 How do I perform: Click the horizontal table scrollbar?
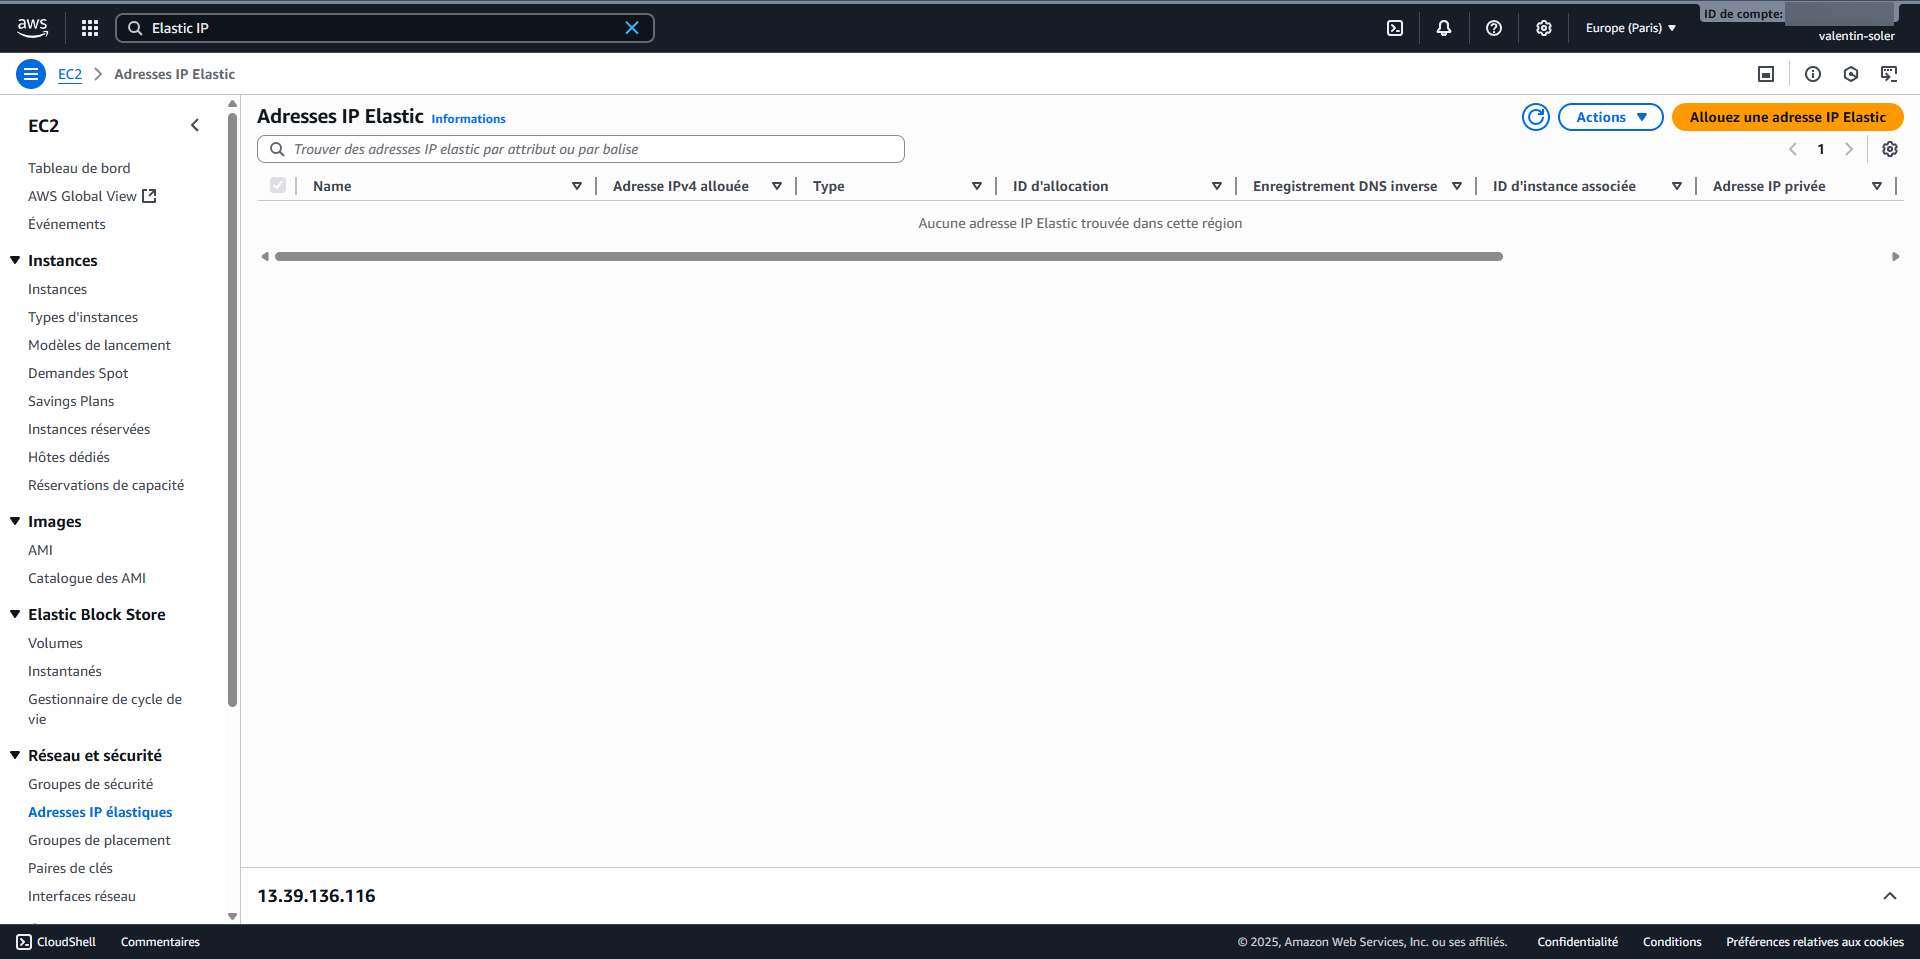888,257
